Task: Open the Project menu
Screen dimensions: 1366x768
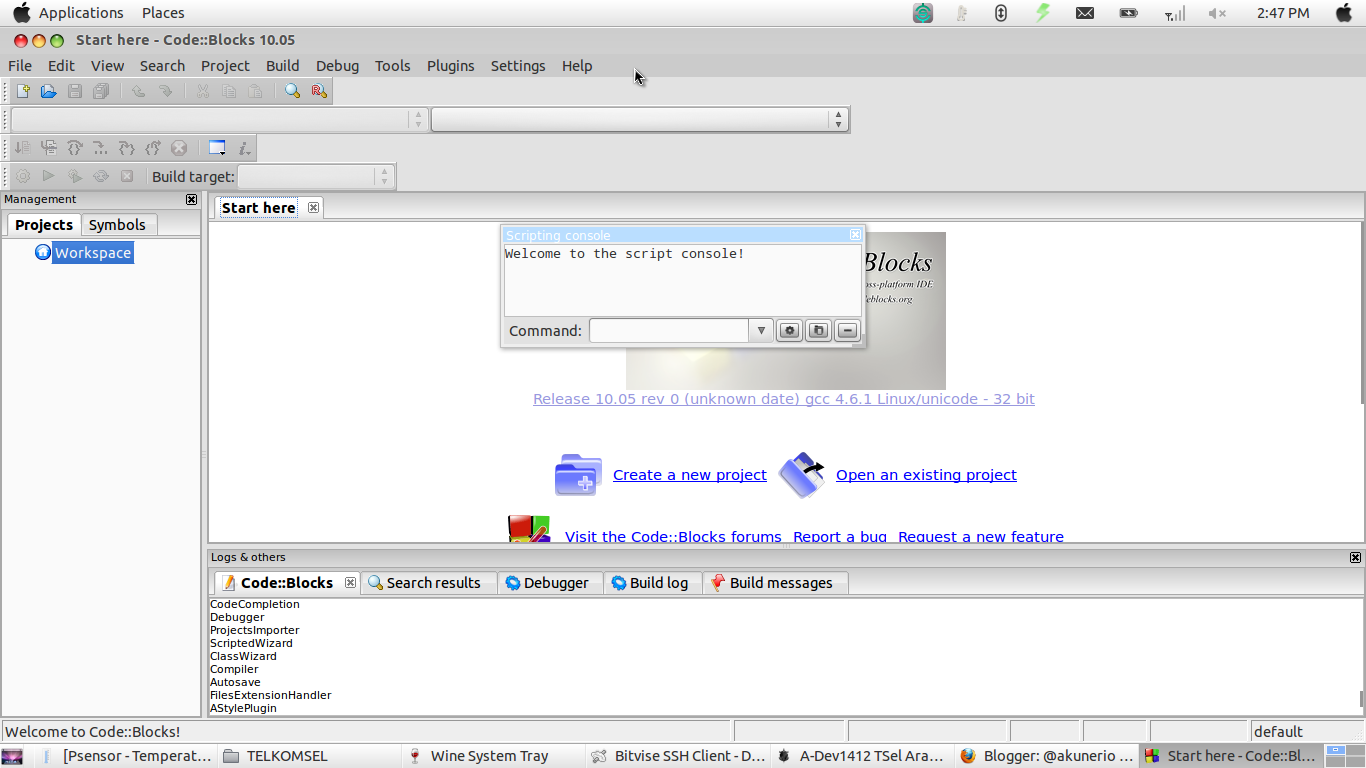Action: click(x=225, y=66)
